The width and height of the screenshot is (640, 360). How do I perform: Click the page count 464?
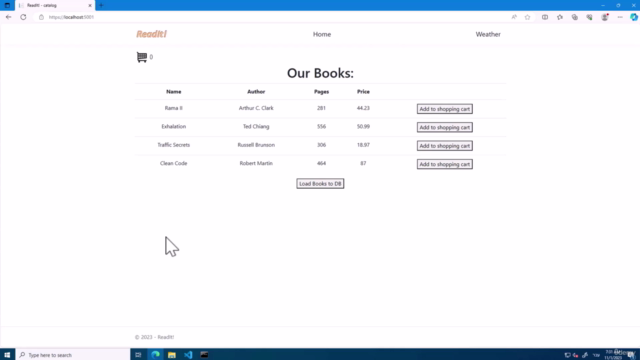(321, 163)
